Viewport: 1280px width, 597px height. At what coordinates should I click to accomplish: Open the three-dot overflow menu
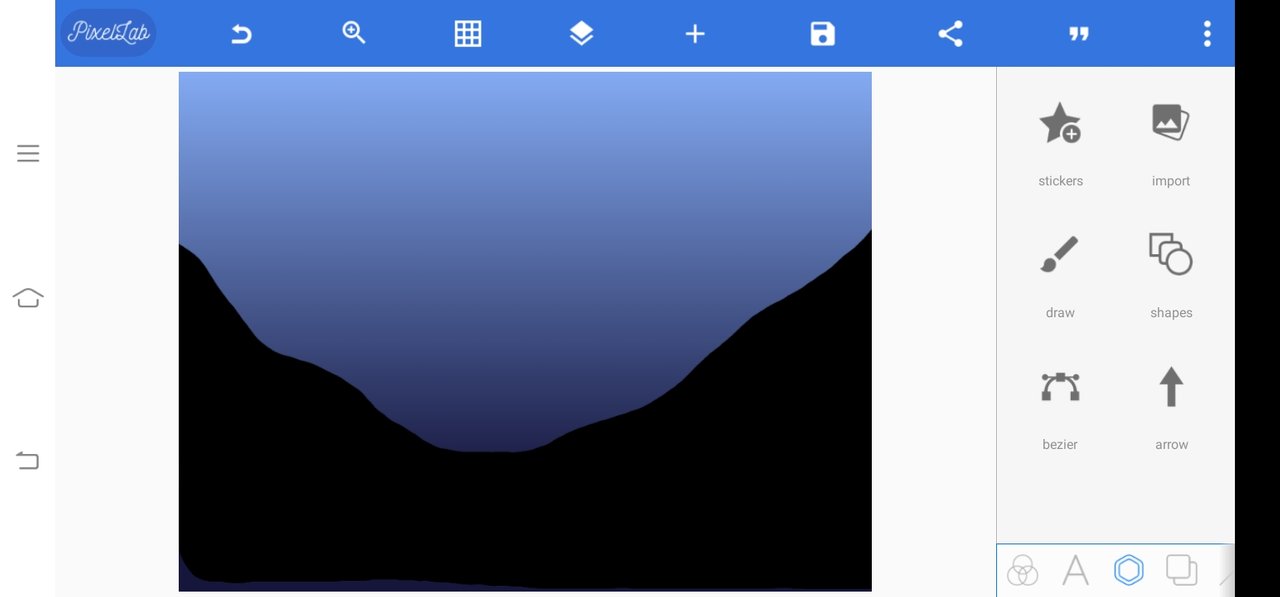tap(1207, 34)
